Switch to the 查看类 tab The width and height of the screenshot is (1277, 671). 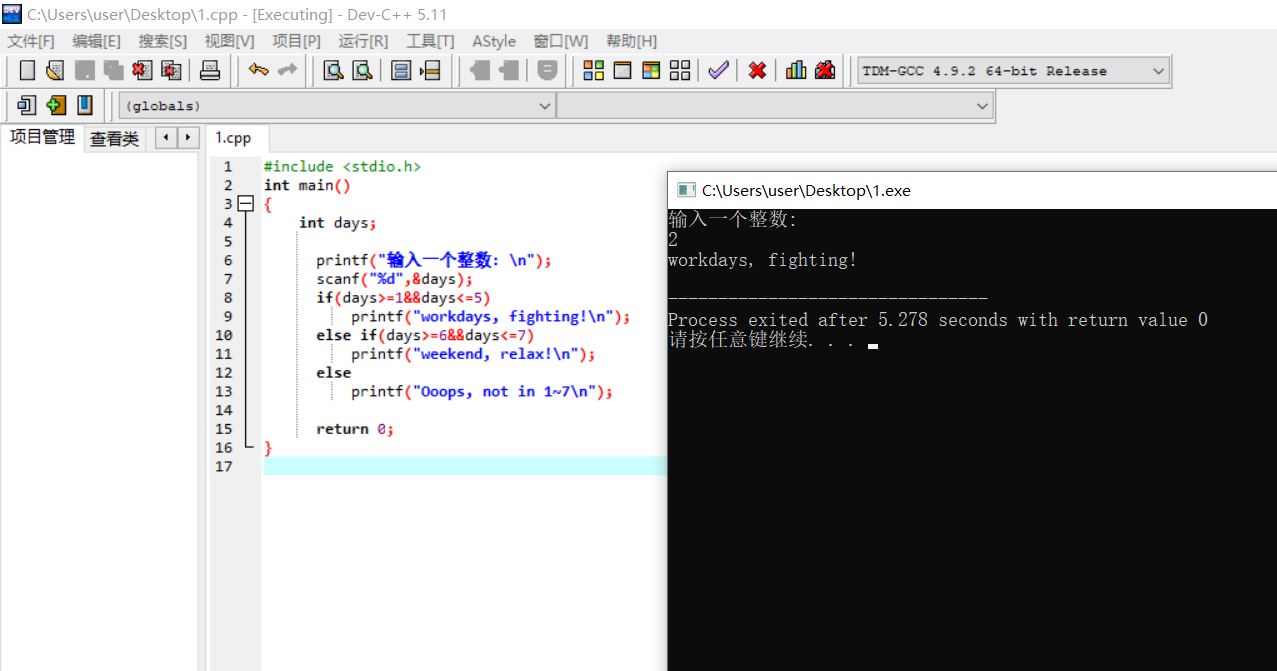[114, 139]
